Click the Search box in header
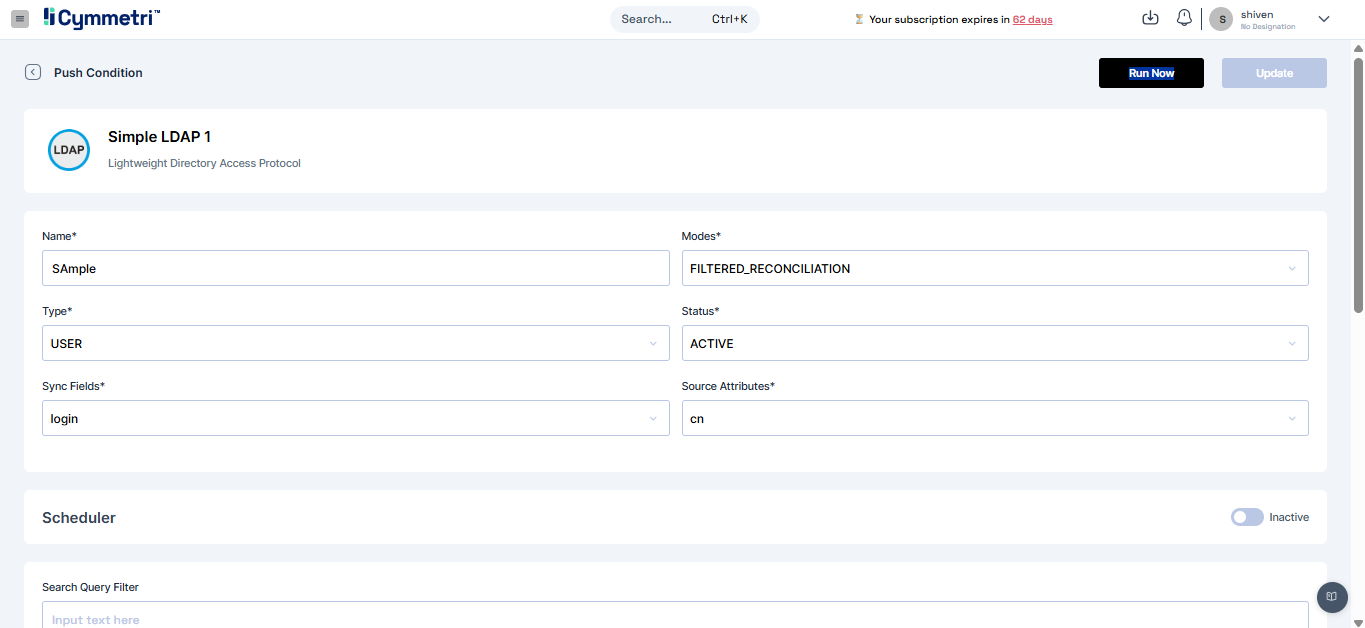 (x=685, y=19)
